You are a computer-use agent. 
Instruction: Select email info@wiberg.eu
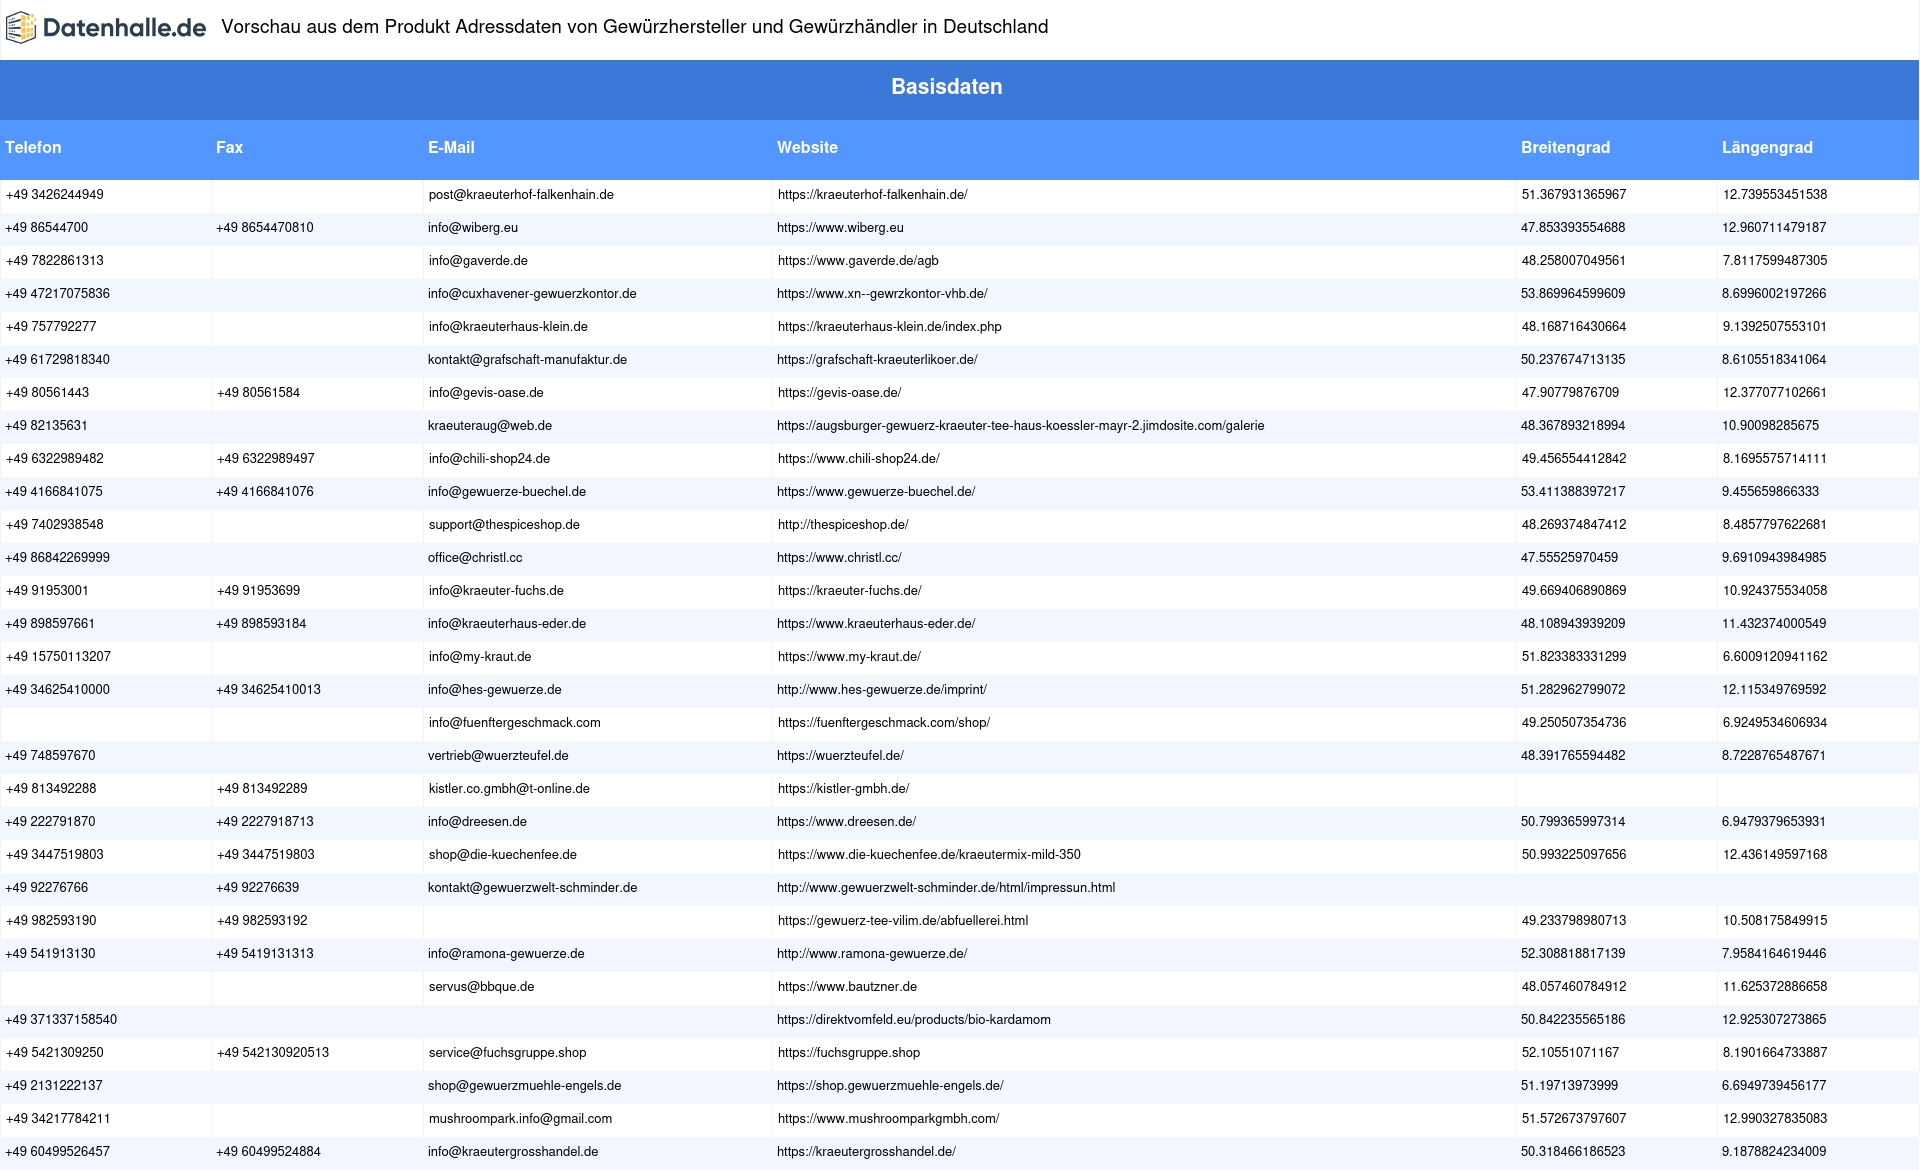click(x=473, y=228)
